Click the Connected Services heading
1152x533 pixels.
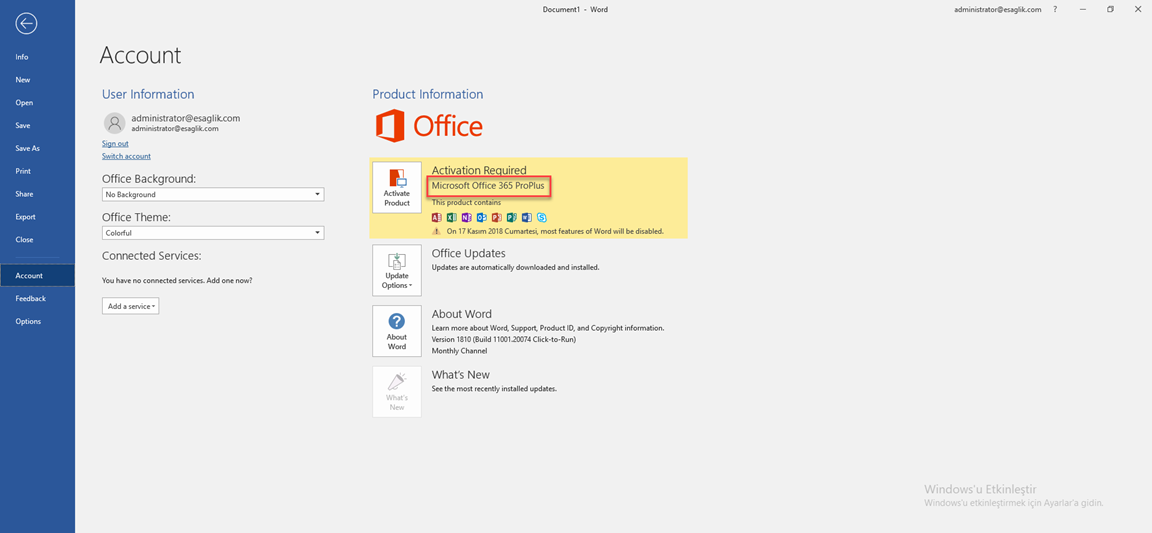[x=151, y=256]
